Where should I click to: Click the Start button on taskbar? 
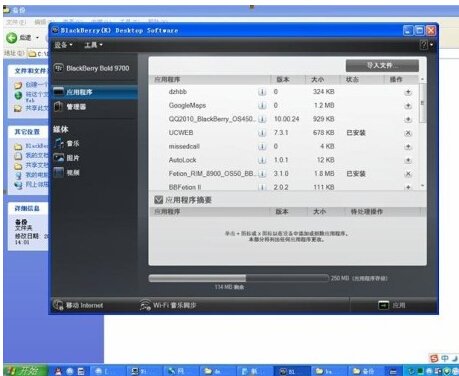click(25, 371)
